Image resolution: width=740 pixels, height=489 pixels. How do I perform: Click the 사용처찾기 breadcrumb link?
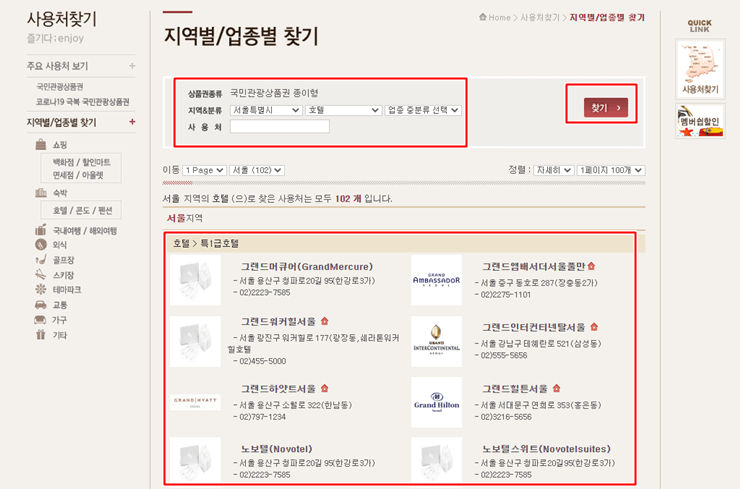click(540, 17)
